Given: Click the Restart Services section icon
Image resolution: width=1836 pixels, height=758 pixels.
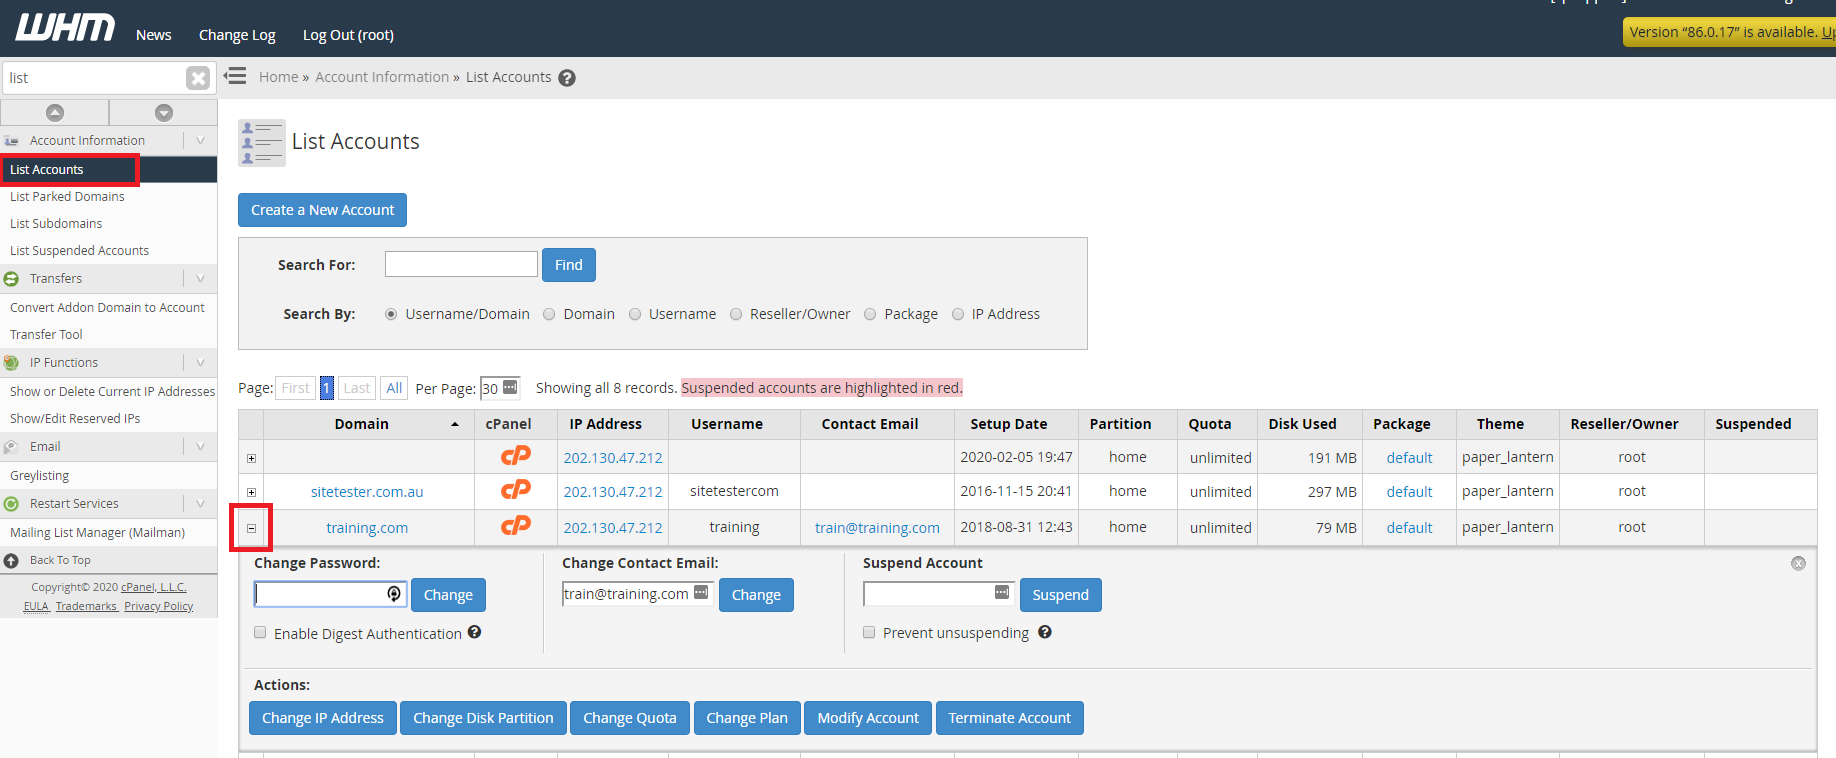Looking at the screenshot, I should tap(11, 504).
